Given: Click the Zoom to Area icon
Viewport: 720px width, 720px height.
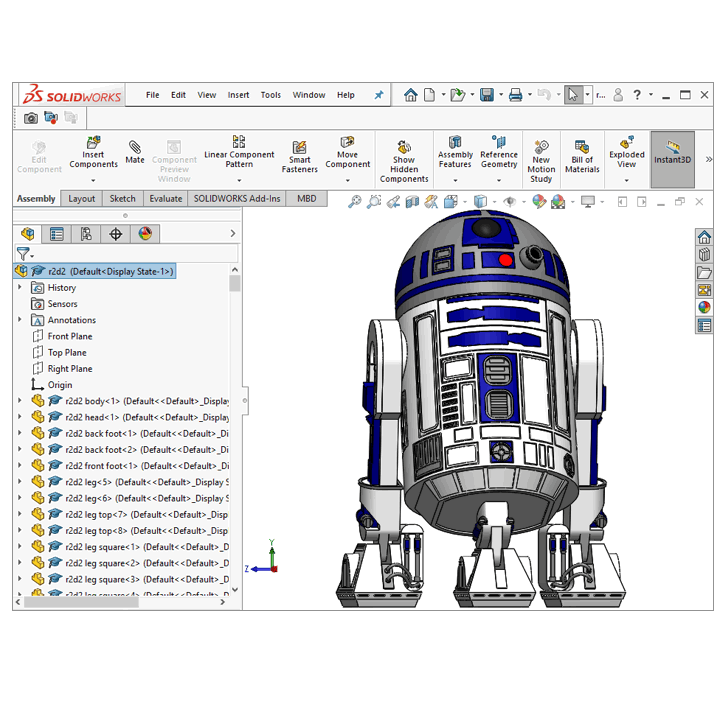Looking at the screenshot, I should pos(374,202).
